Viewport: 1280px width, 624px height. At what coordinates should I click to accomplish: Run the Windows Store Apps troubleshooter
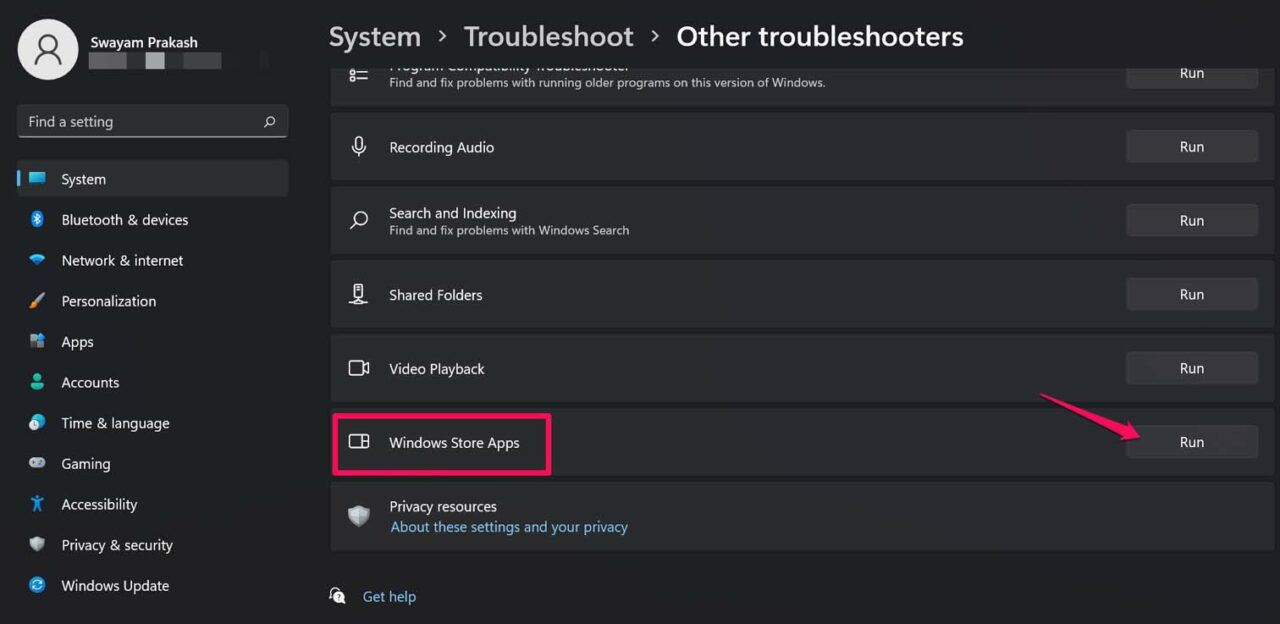pyautogui.click(x=1192, y=442)
